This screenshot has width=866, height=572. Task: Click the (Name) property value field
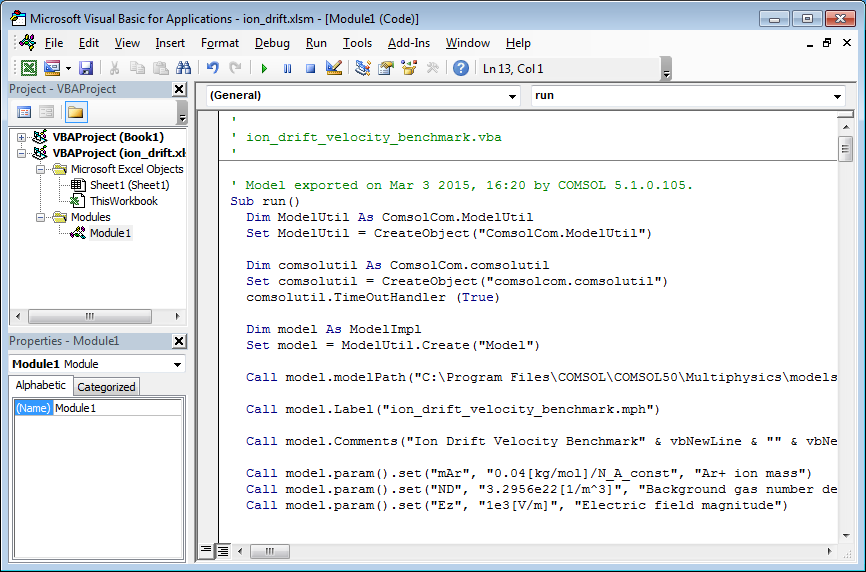117,408
